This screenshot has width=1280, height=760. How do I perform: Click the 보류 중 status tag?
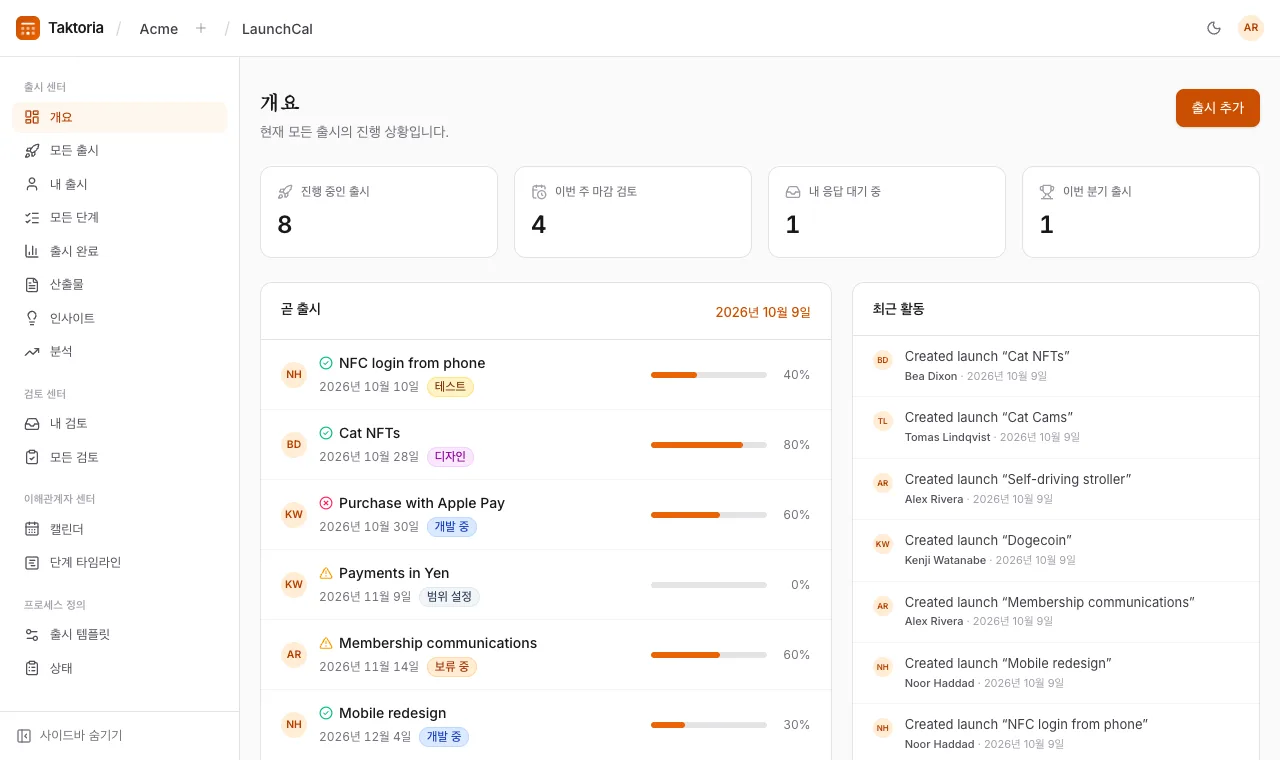[452, 667]
